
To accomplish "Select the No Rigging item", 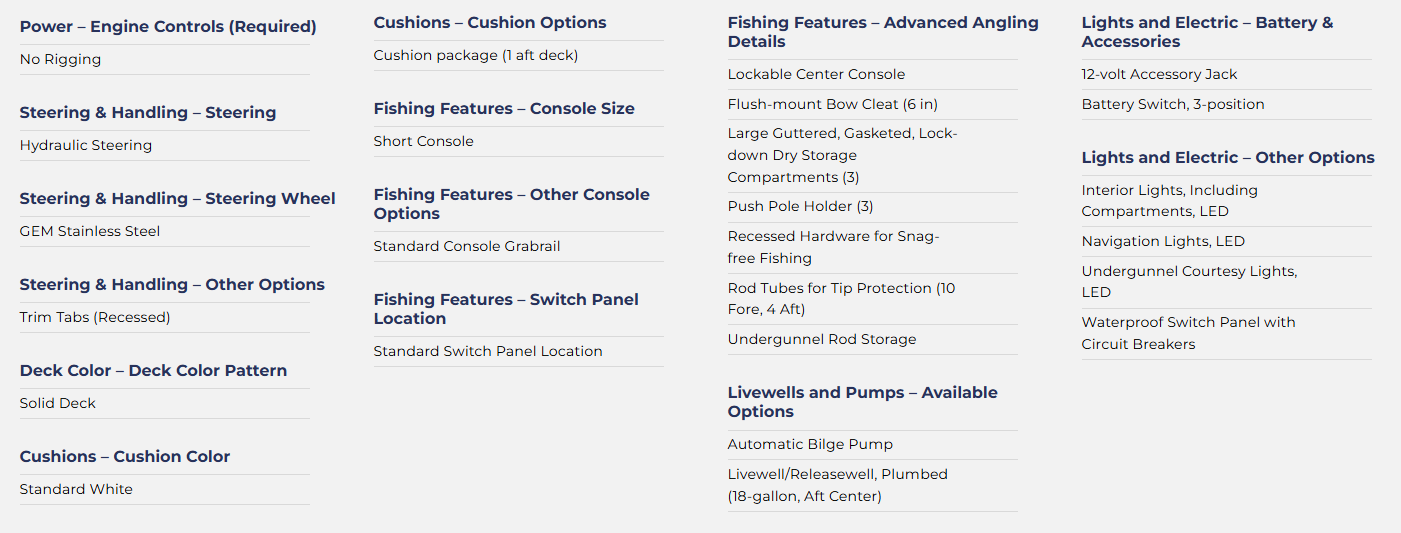I will coord(60,59).
